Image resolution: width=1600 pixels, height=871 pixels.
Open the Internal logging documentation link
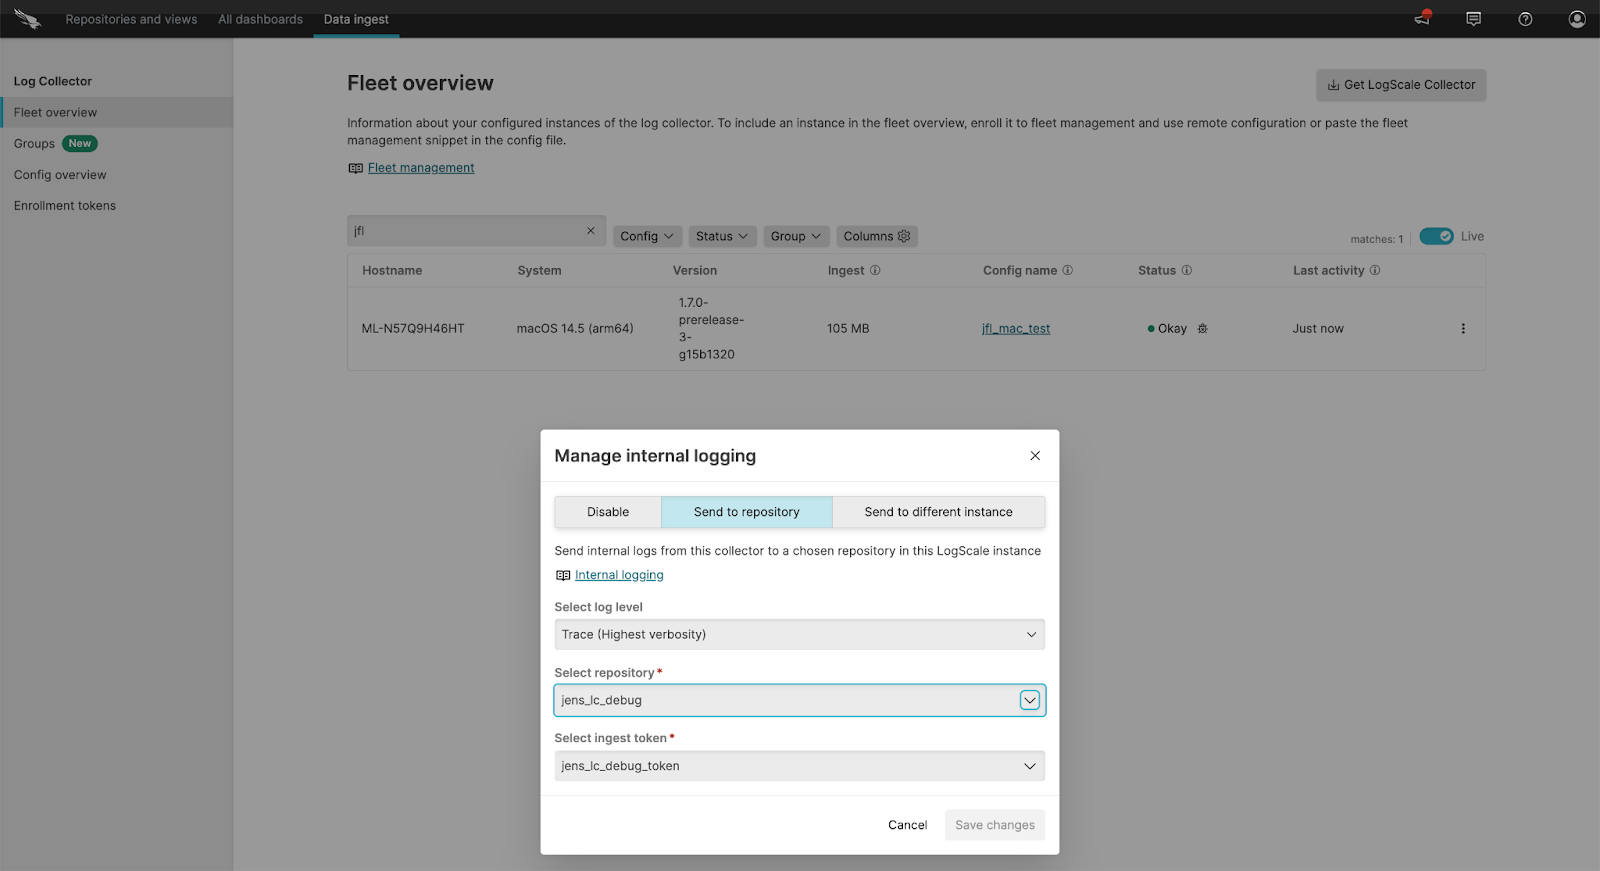(619, 575)
